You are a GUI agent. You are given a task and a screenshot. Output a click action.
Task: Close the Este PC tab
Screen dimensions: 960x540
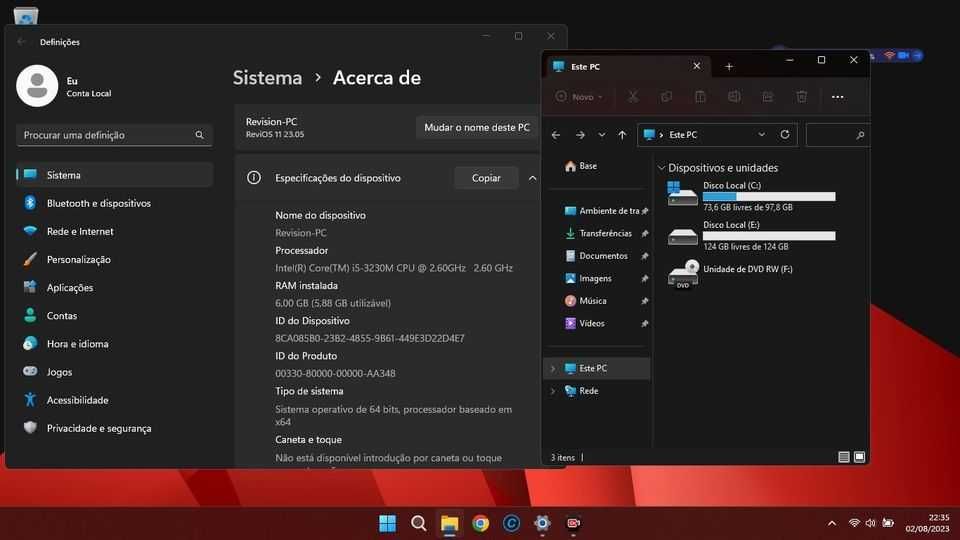pyautogui.click(x=697, y=66)
